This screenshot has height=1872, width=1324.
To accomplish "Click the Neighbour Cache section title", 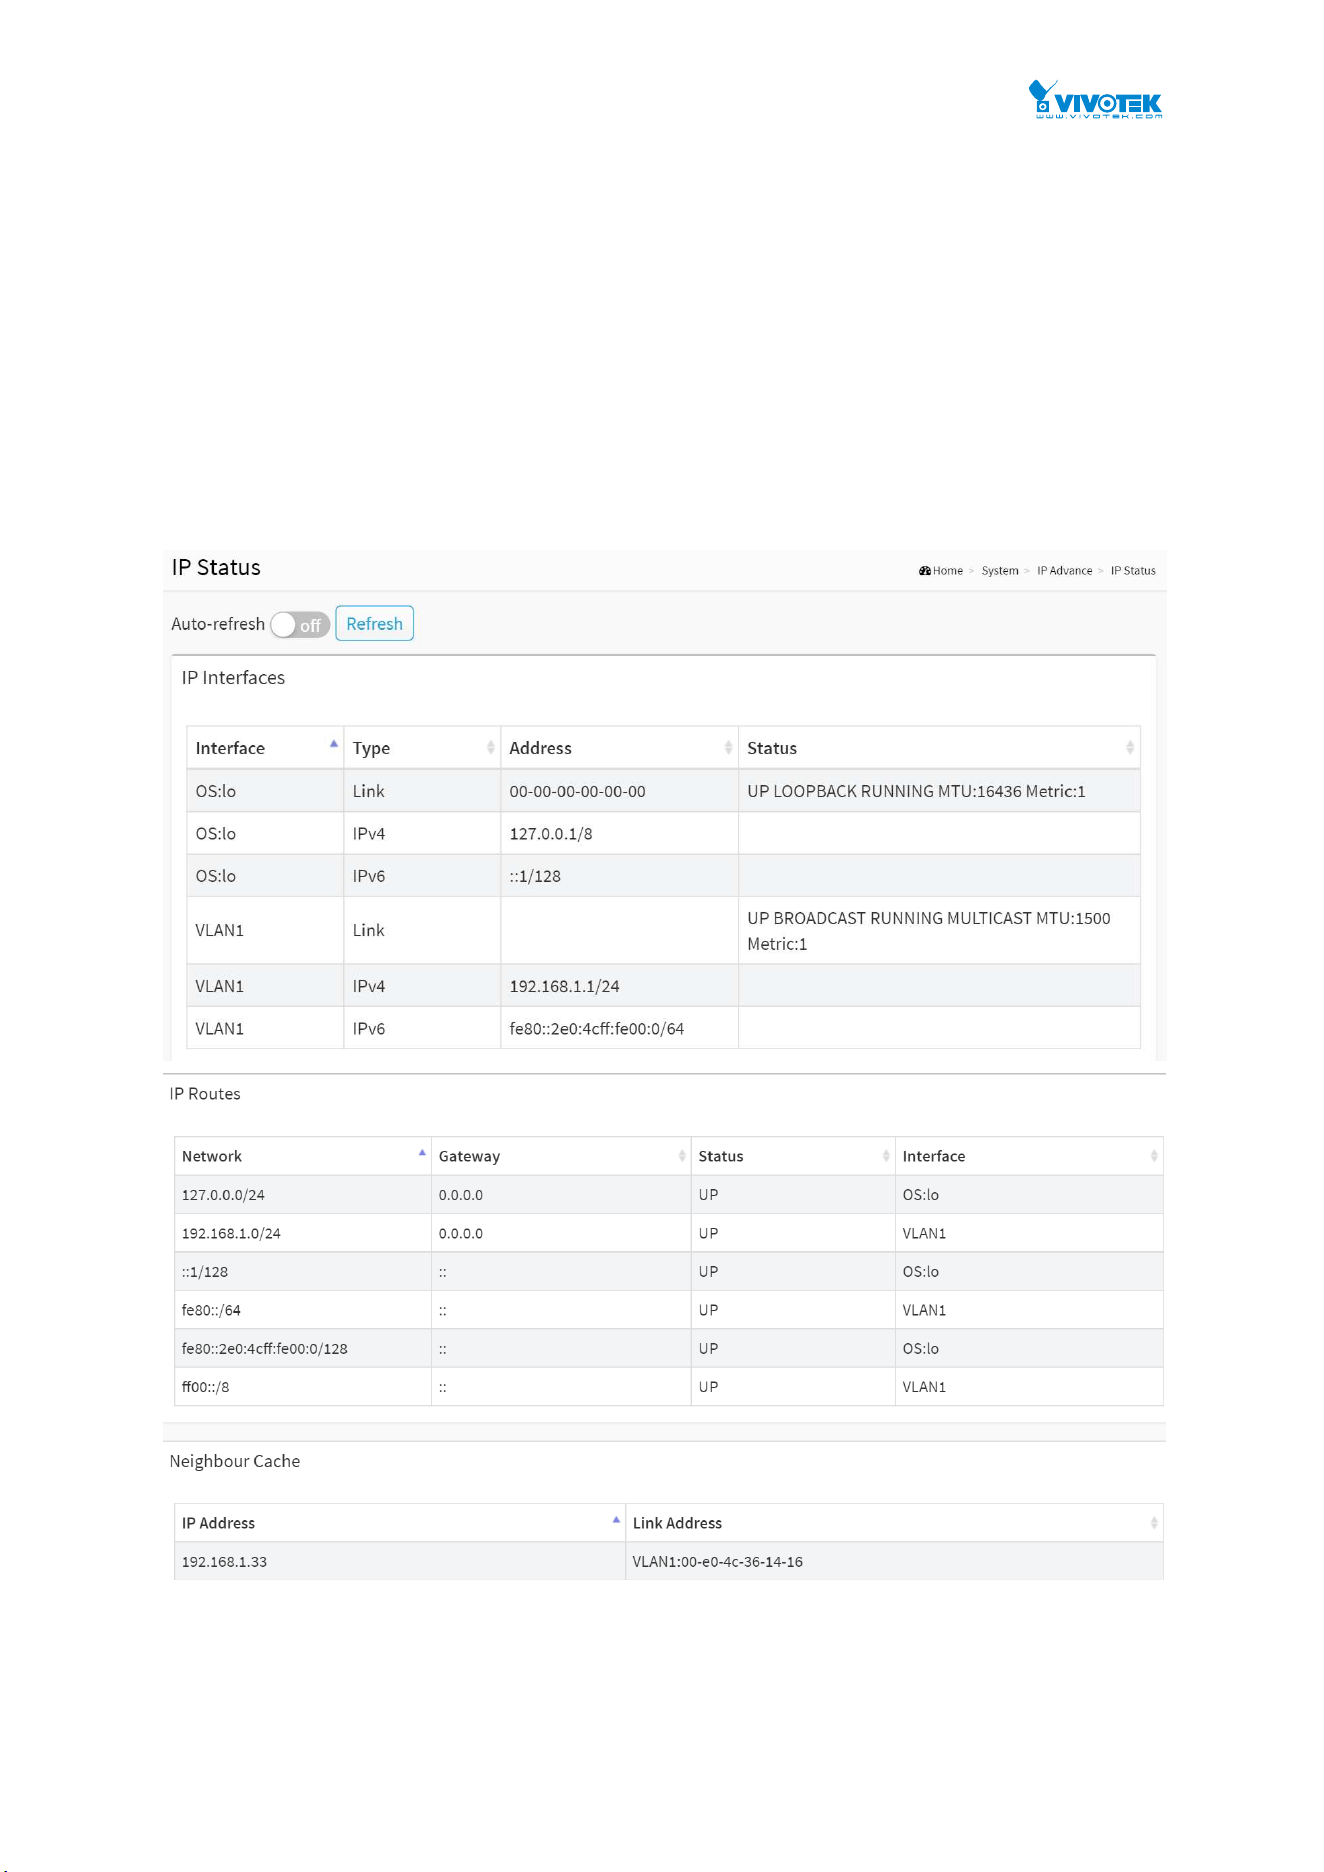I will point(235,1461).
